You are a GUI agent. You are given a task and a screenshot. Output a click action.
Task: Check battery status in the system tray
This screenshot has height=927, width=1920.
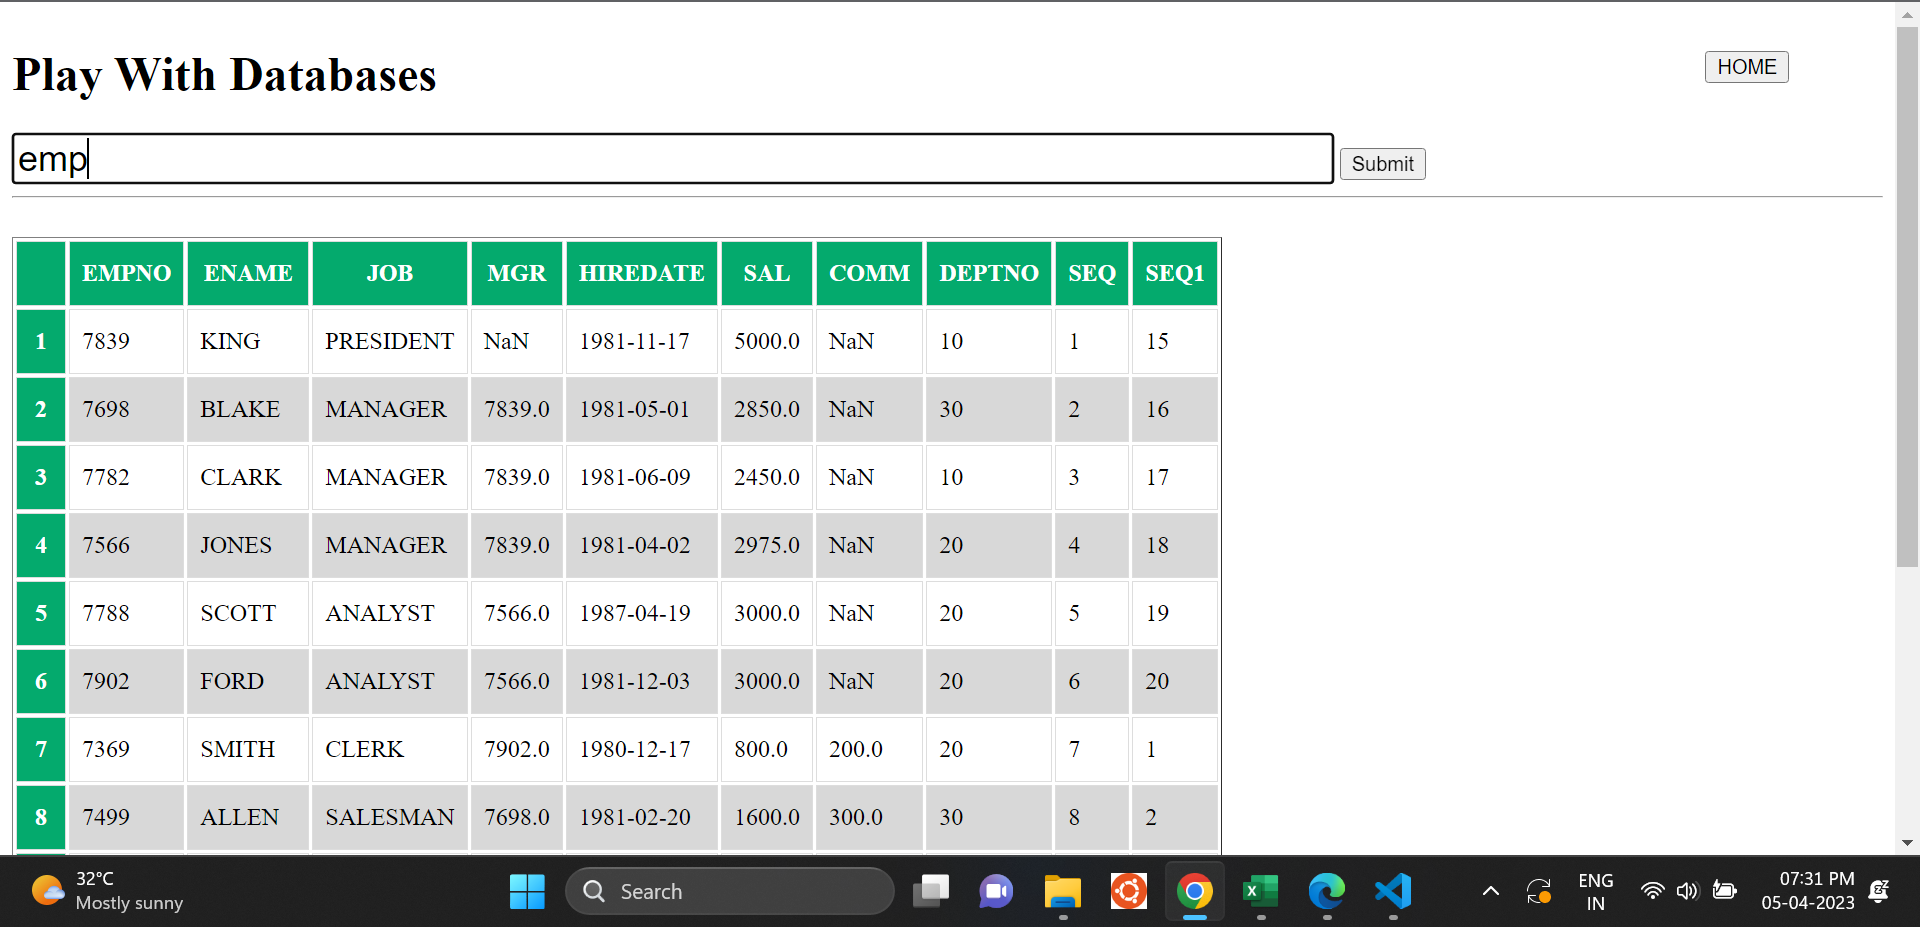point(1724,891)
